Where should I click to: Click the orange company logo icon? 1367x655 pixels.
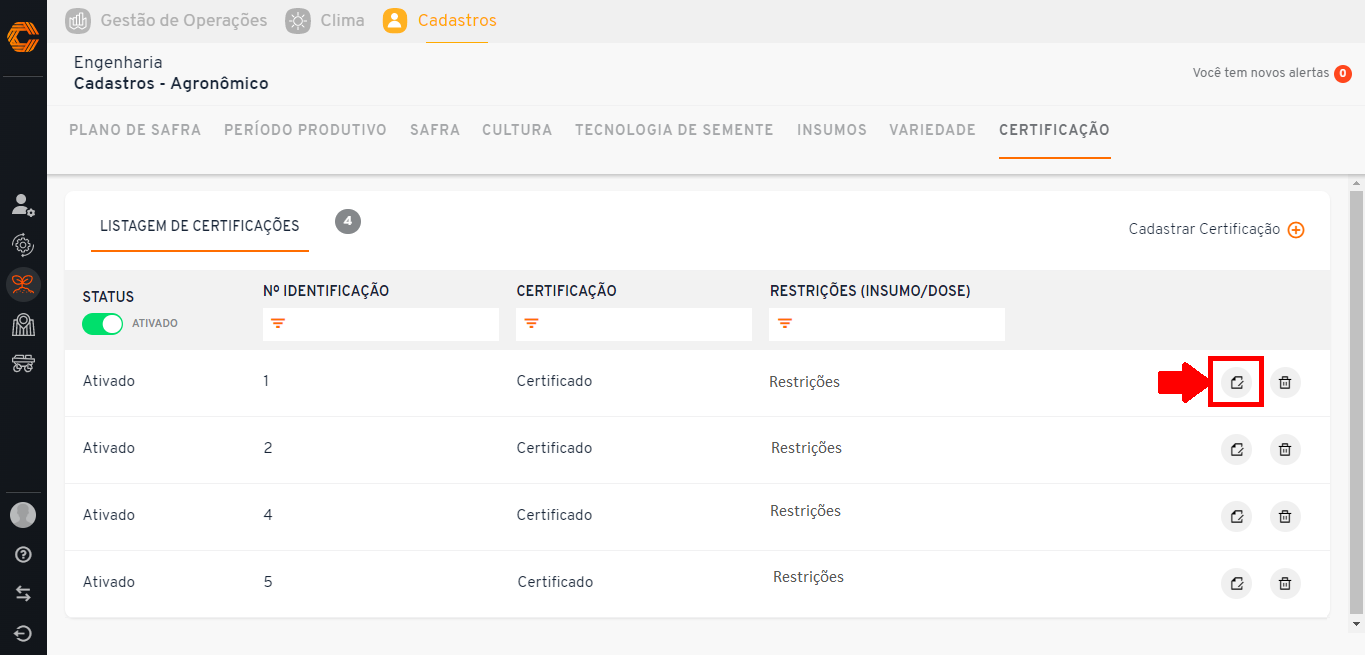[x=23, y=37]
